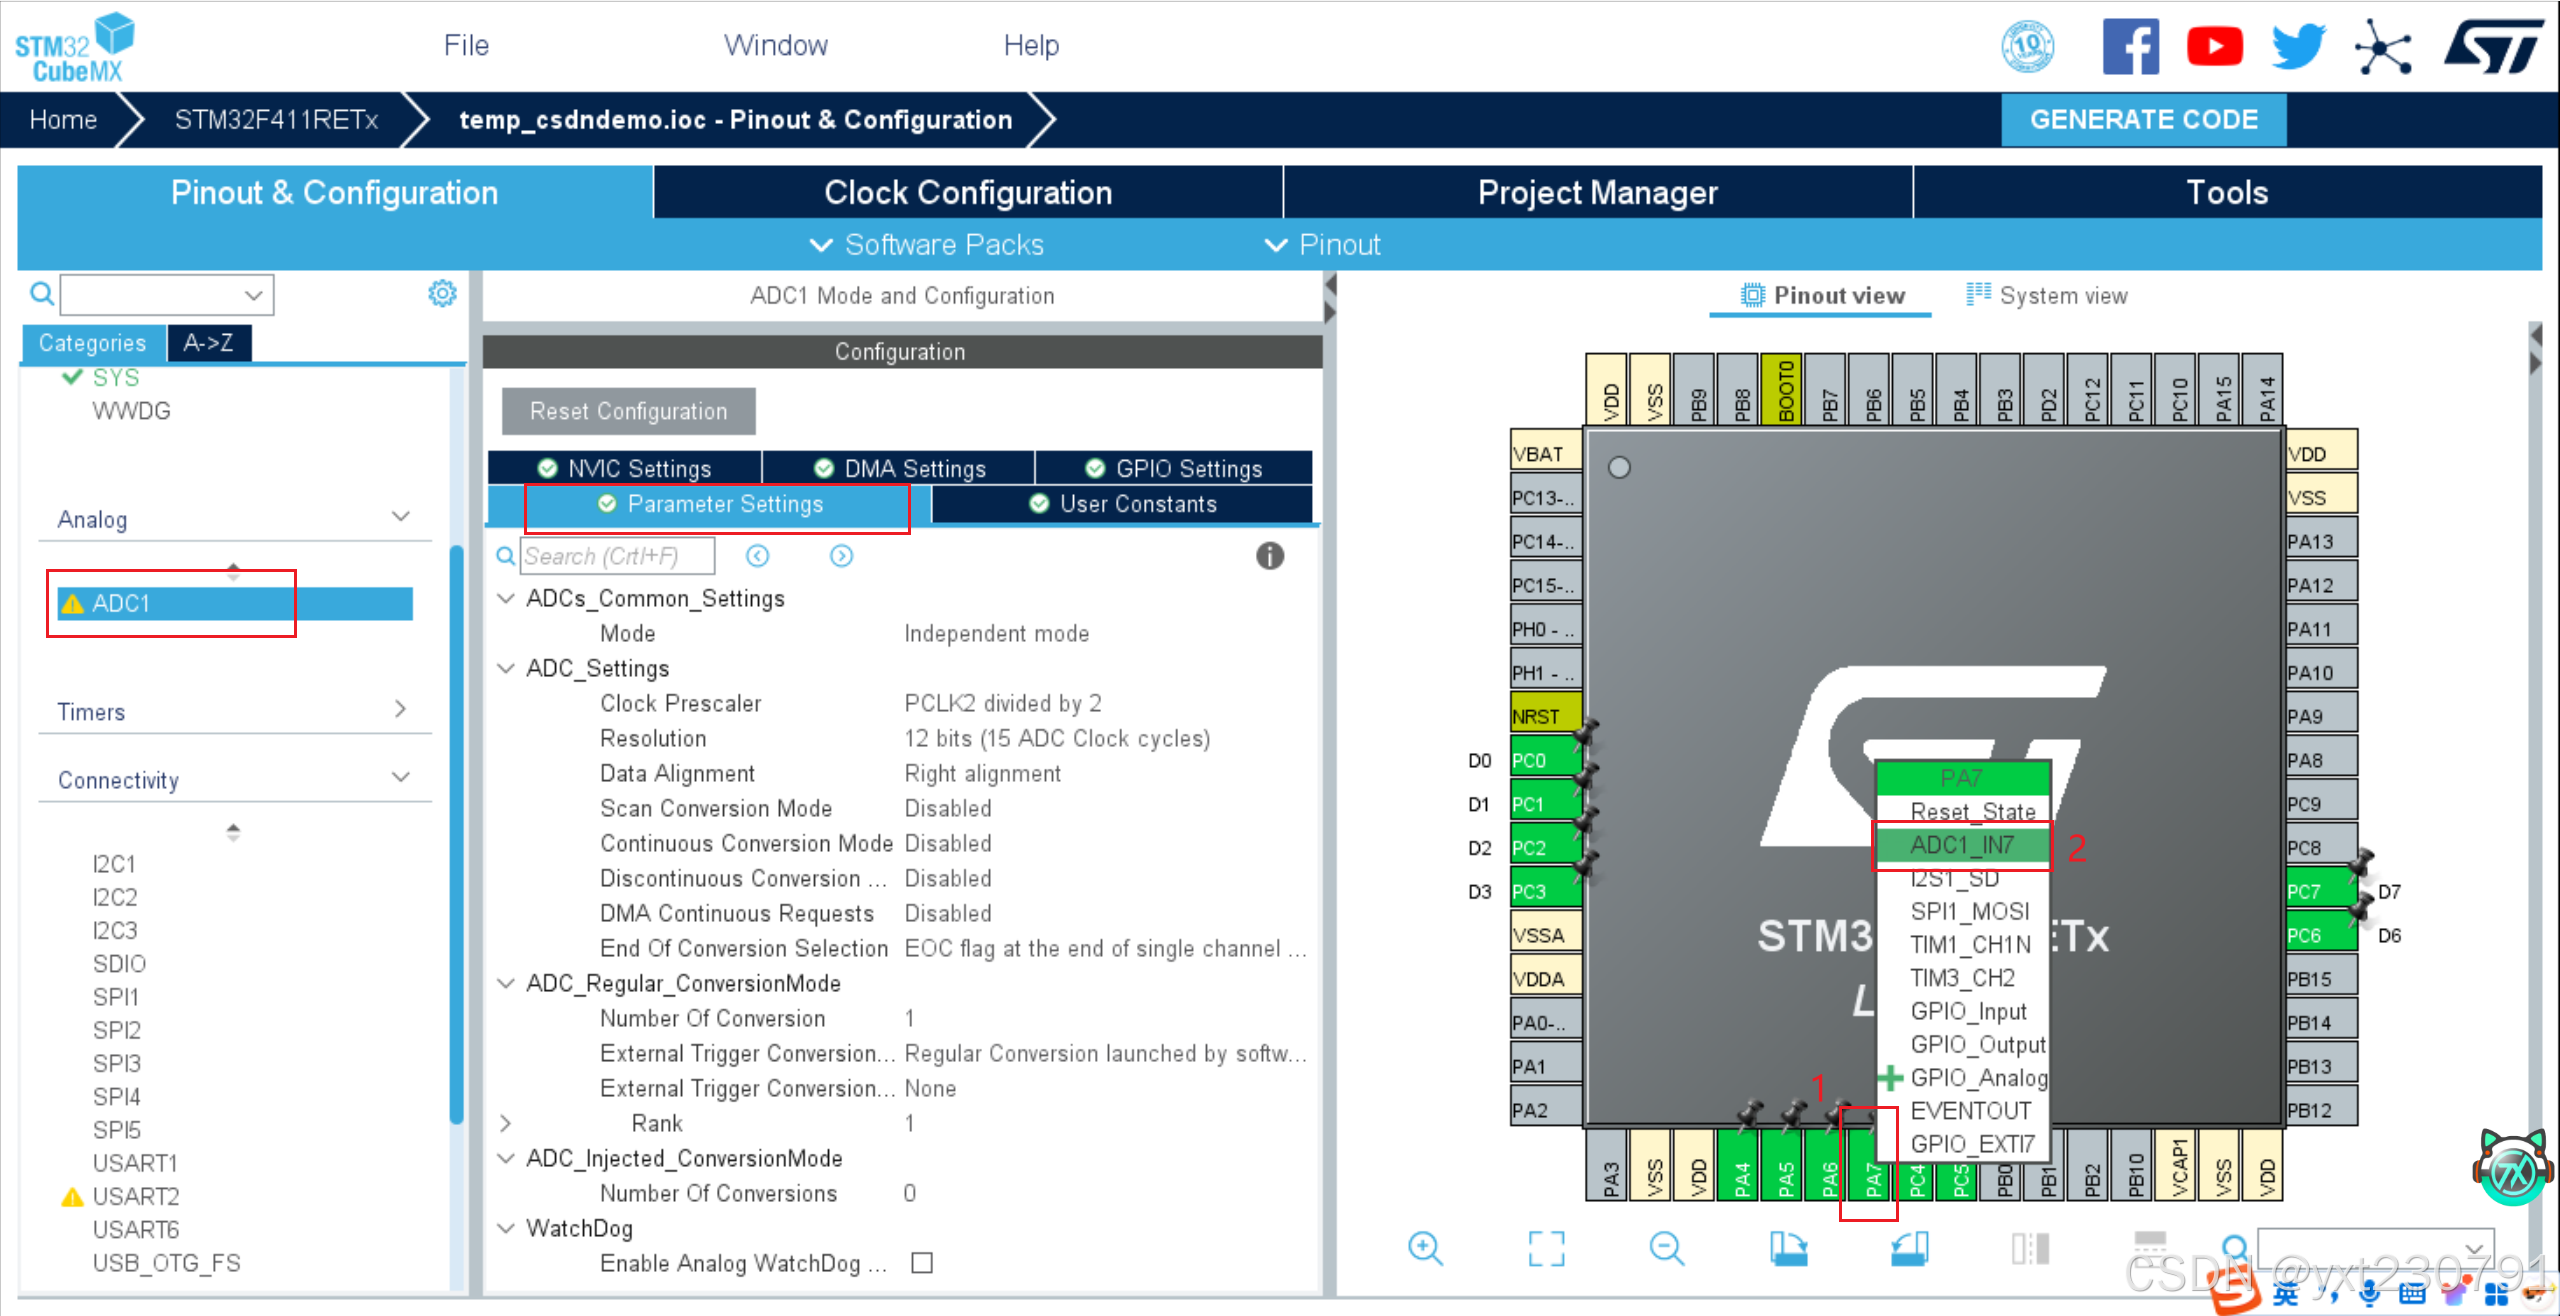Select ADC1_IN7 in the PA7 menu
2560x1316 pixels.
1961,845
